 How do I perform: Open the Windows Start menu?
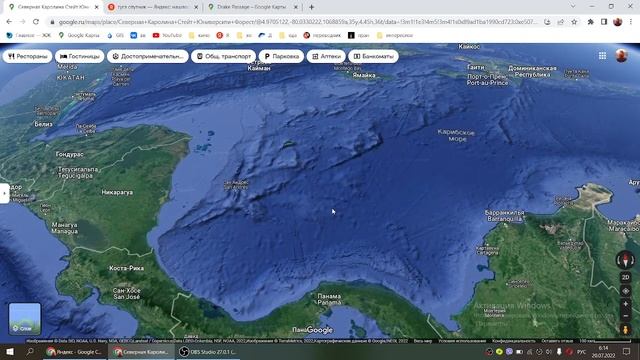coord(10,352)
